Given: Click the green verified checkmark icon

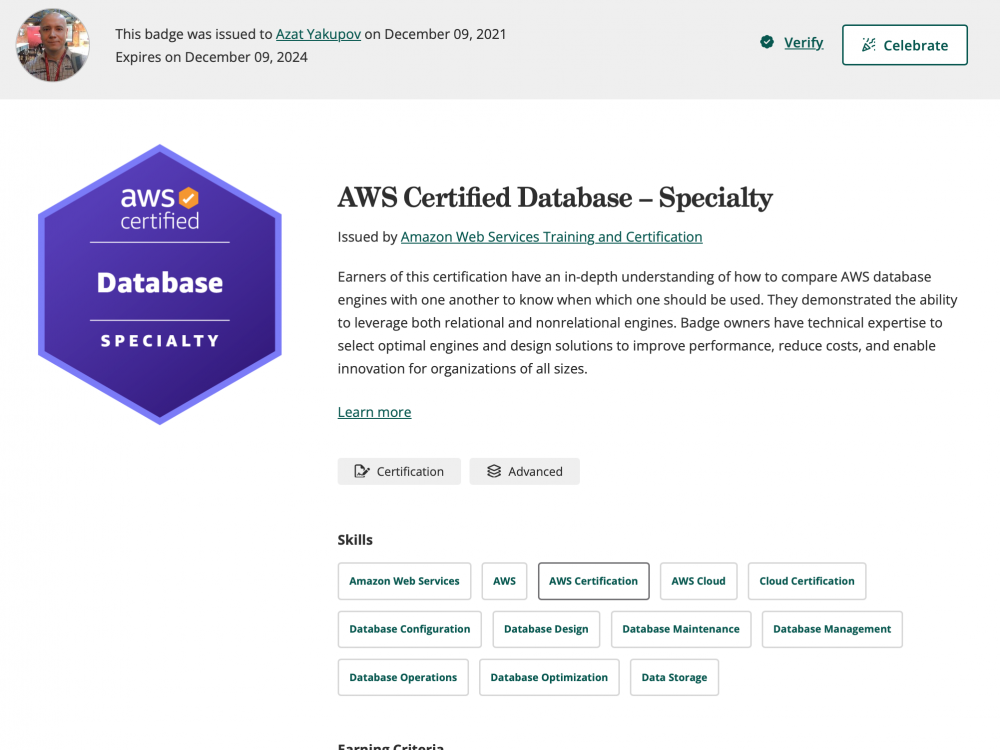Looking at the screenshot, I should [767, 42].
